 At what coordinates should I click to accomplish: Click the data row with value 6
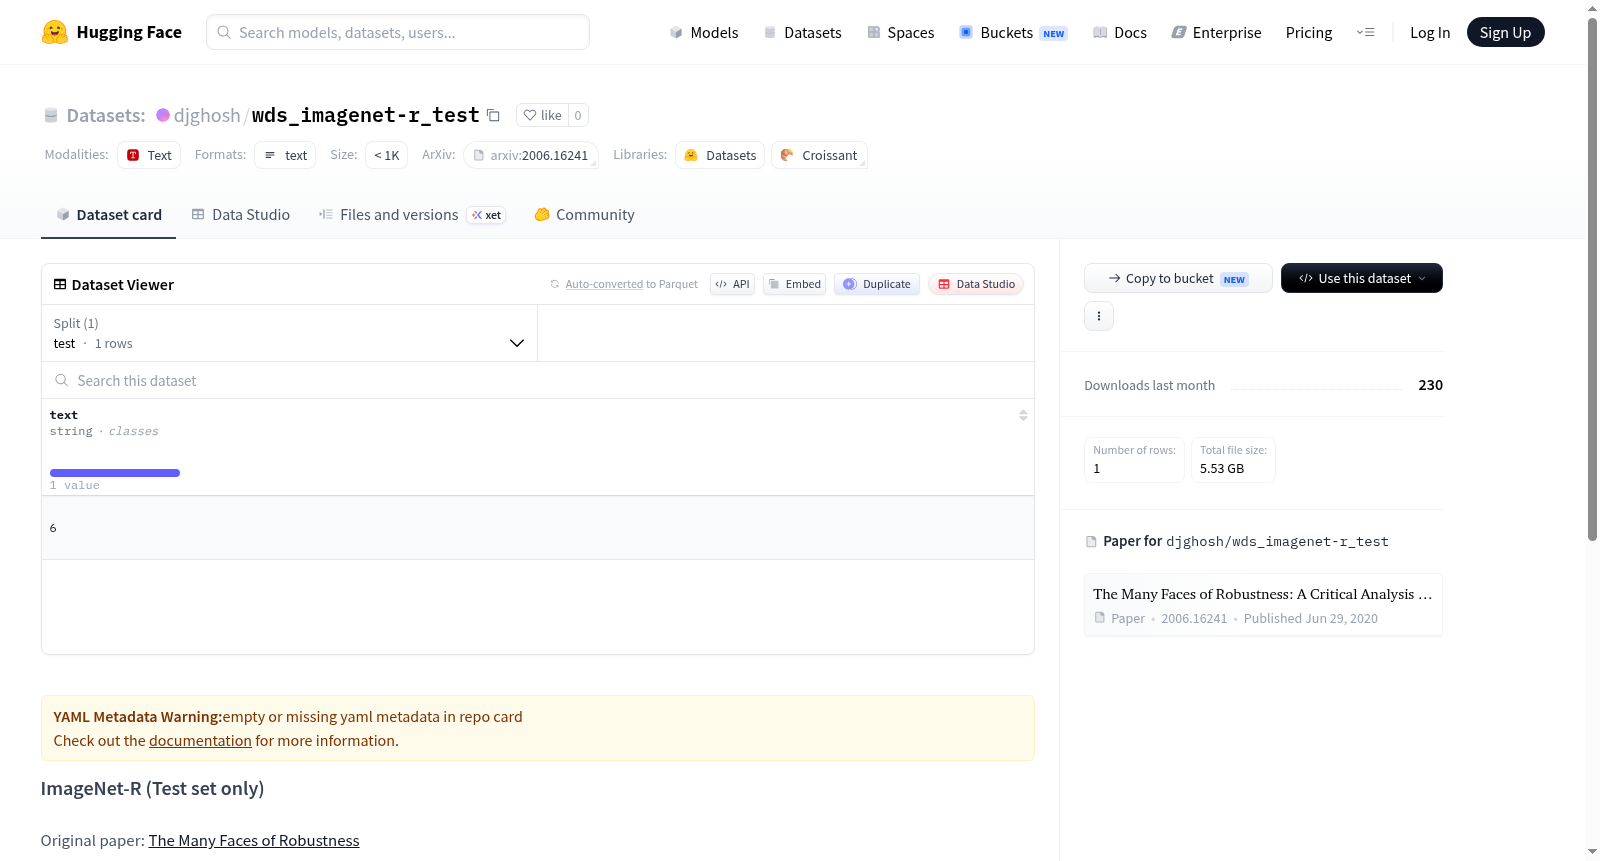[x=538, y=528]
